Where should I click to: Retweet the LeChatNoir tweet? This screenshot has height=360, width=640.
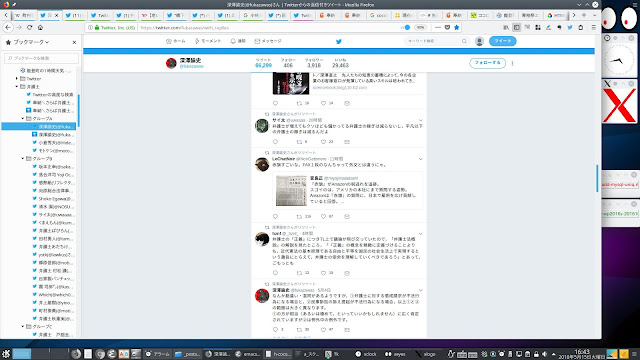(x=299, y=216)
